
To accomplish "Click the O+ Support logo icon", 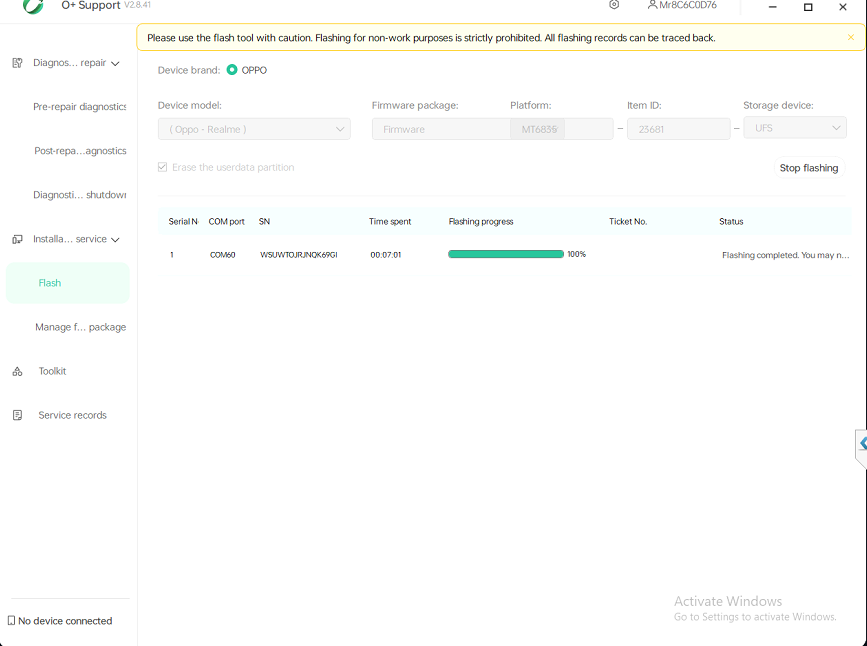I will 33,6.
